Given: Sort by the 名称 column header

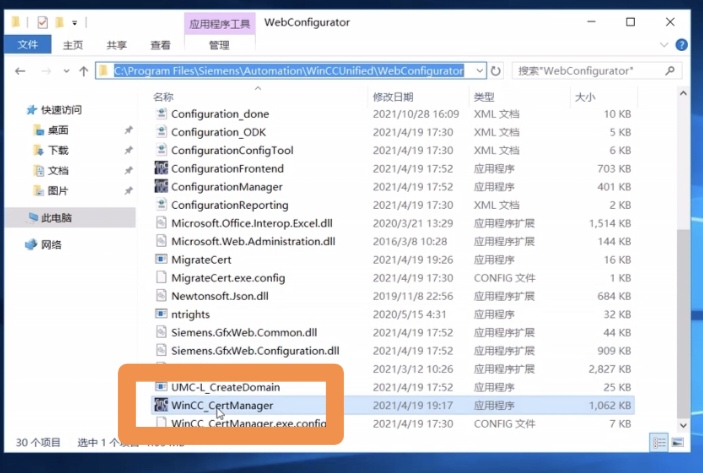Looking at the screenshot, I should click(163, 97).
